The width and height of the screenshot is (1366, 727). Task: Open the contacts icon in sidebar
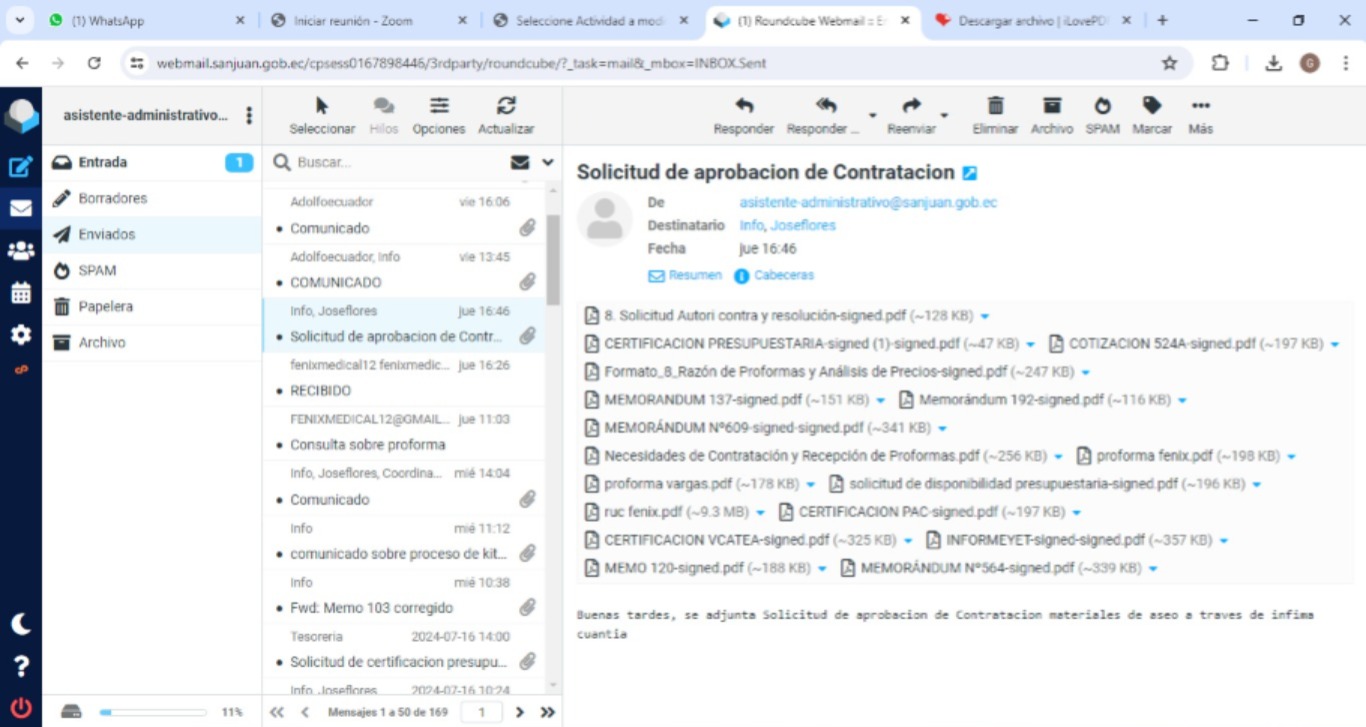(x=20, y=251)
